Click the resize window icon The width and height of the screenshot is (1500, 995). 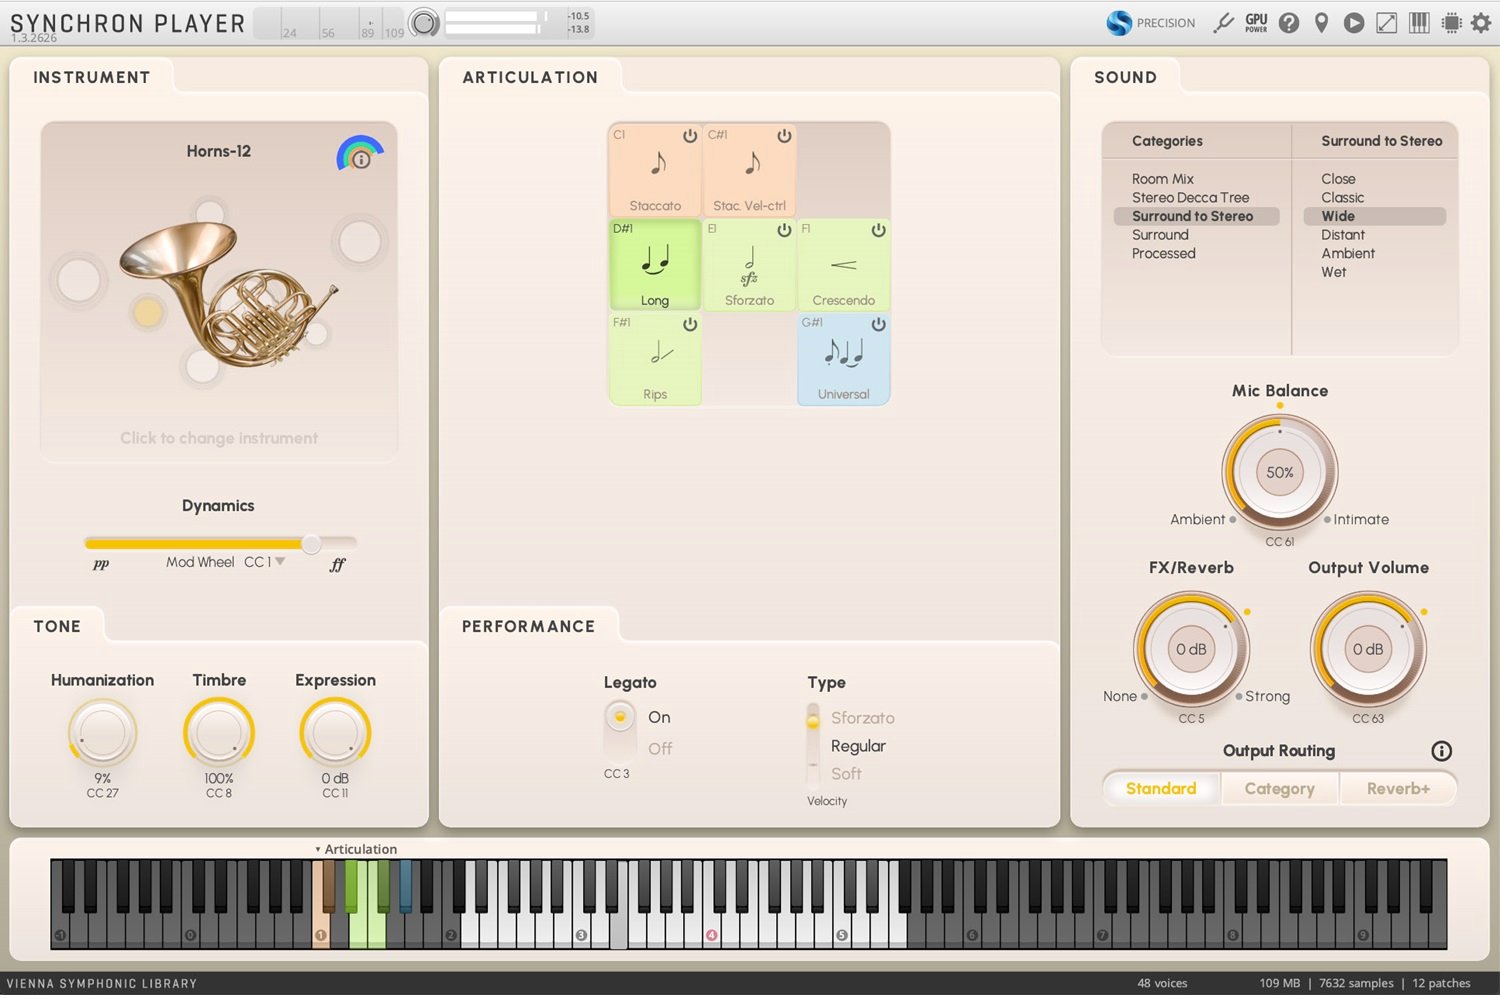coord(1386,22)
